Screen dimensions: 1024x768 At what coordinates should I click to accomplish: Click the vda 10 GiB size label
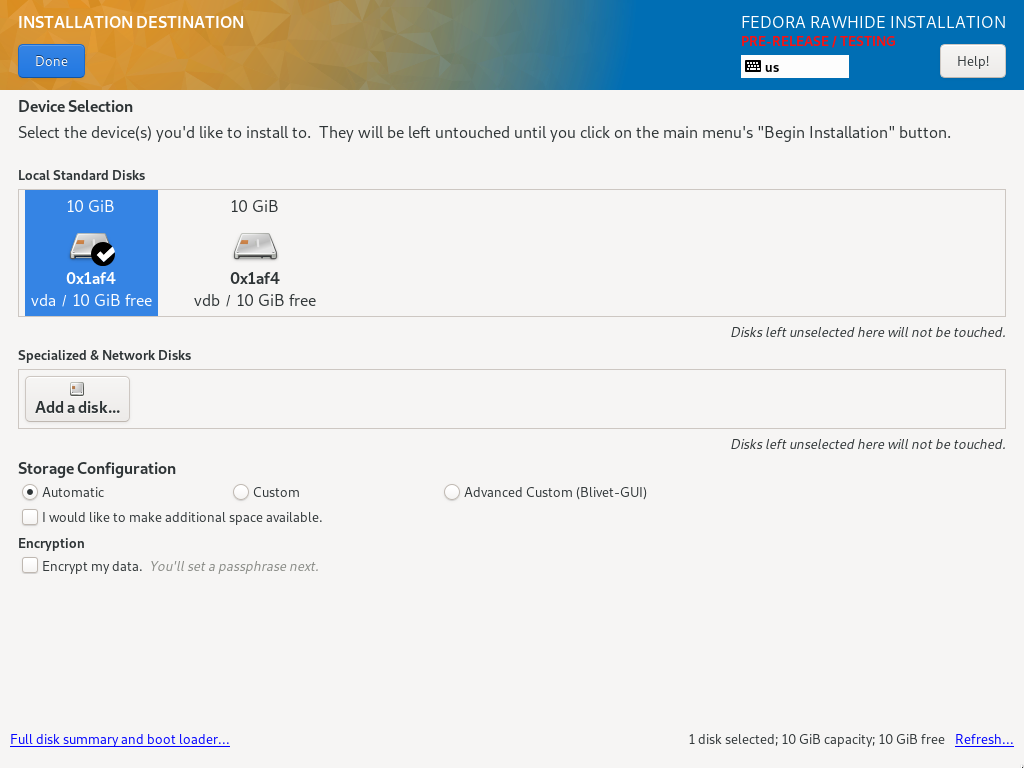[x=91, y=206]
